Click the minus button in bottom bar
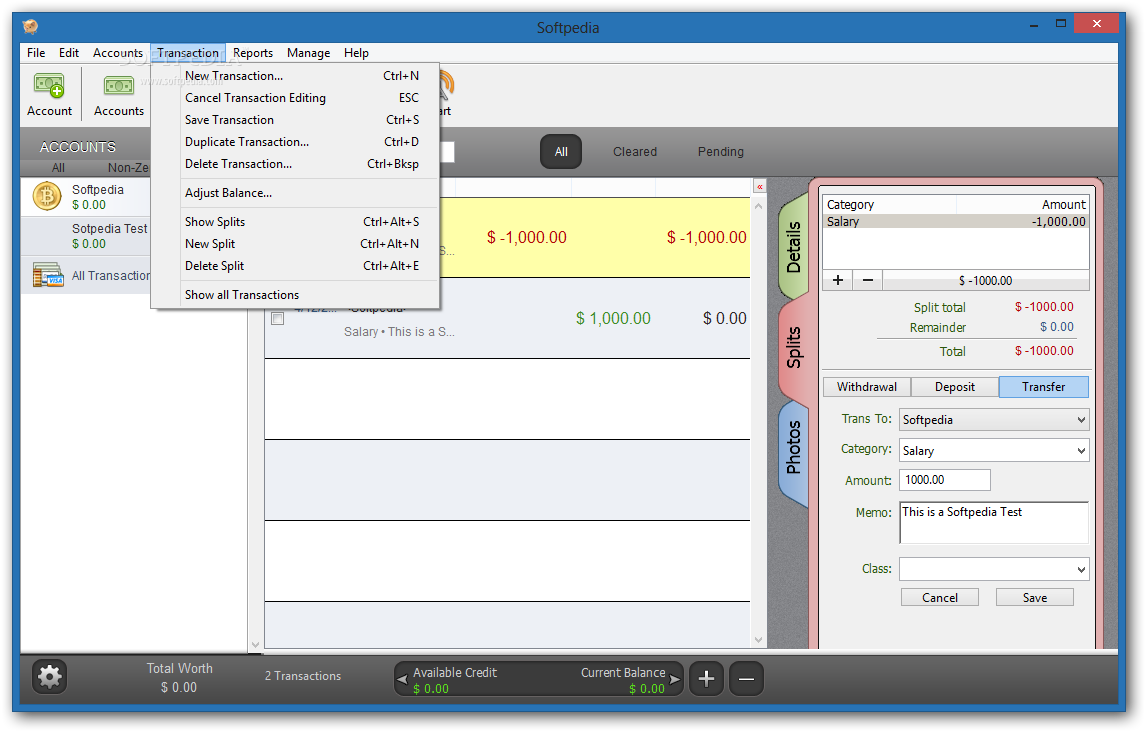The height and width of the screenshot is (732, 1146). pyautogui.click(x=746, y=679)
